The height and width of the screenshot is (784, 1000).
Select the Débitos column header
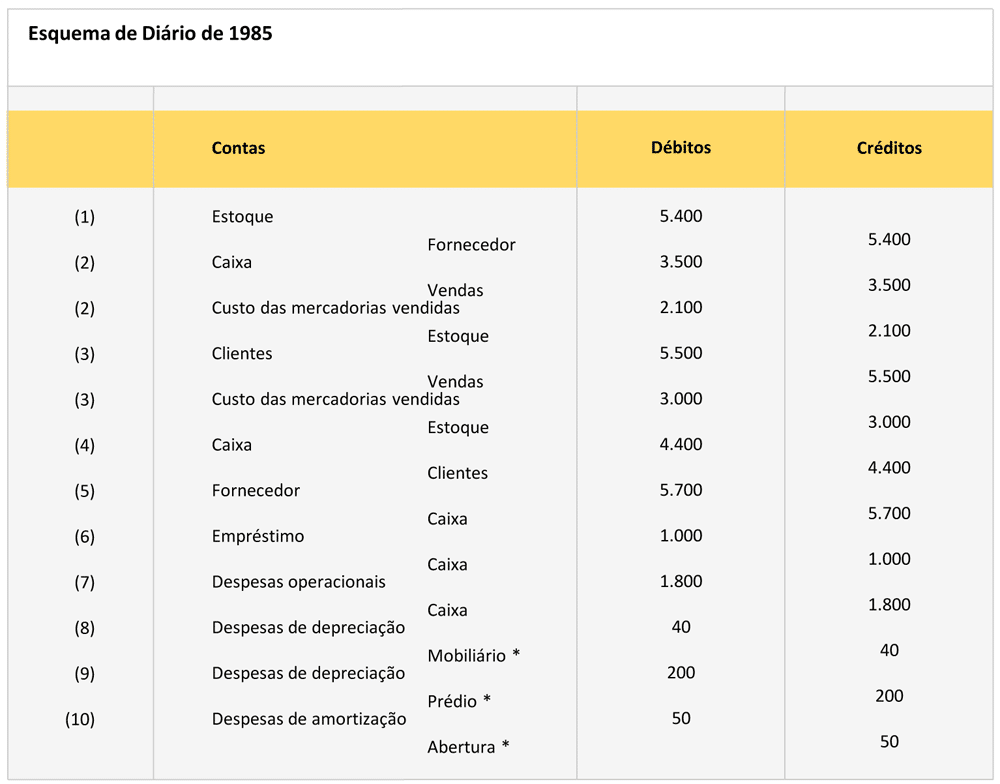point(680,147)
